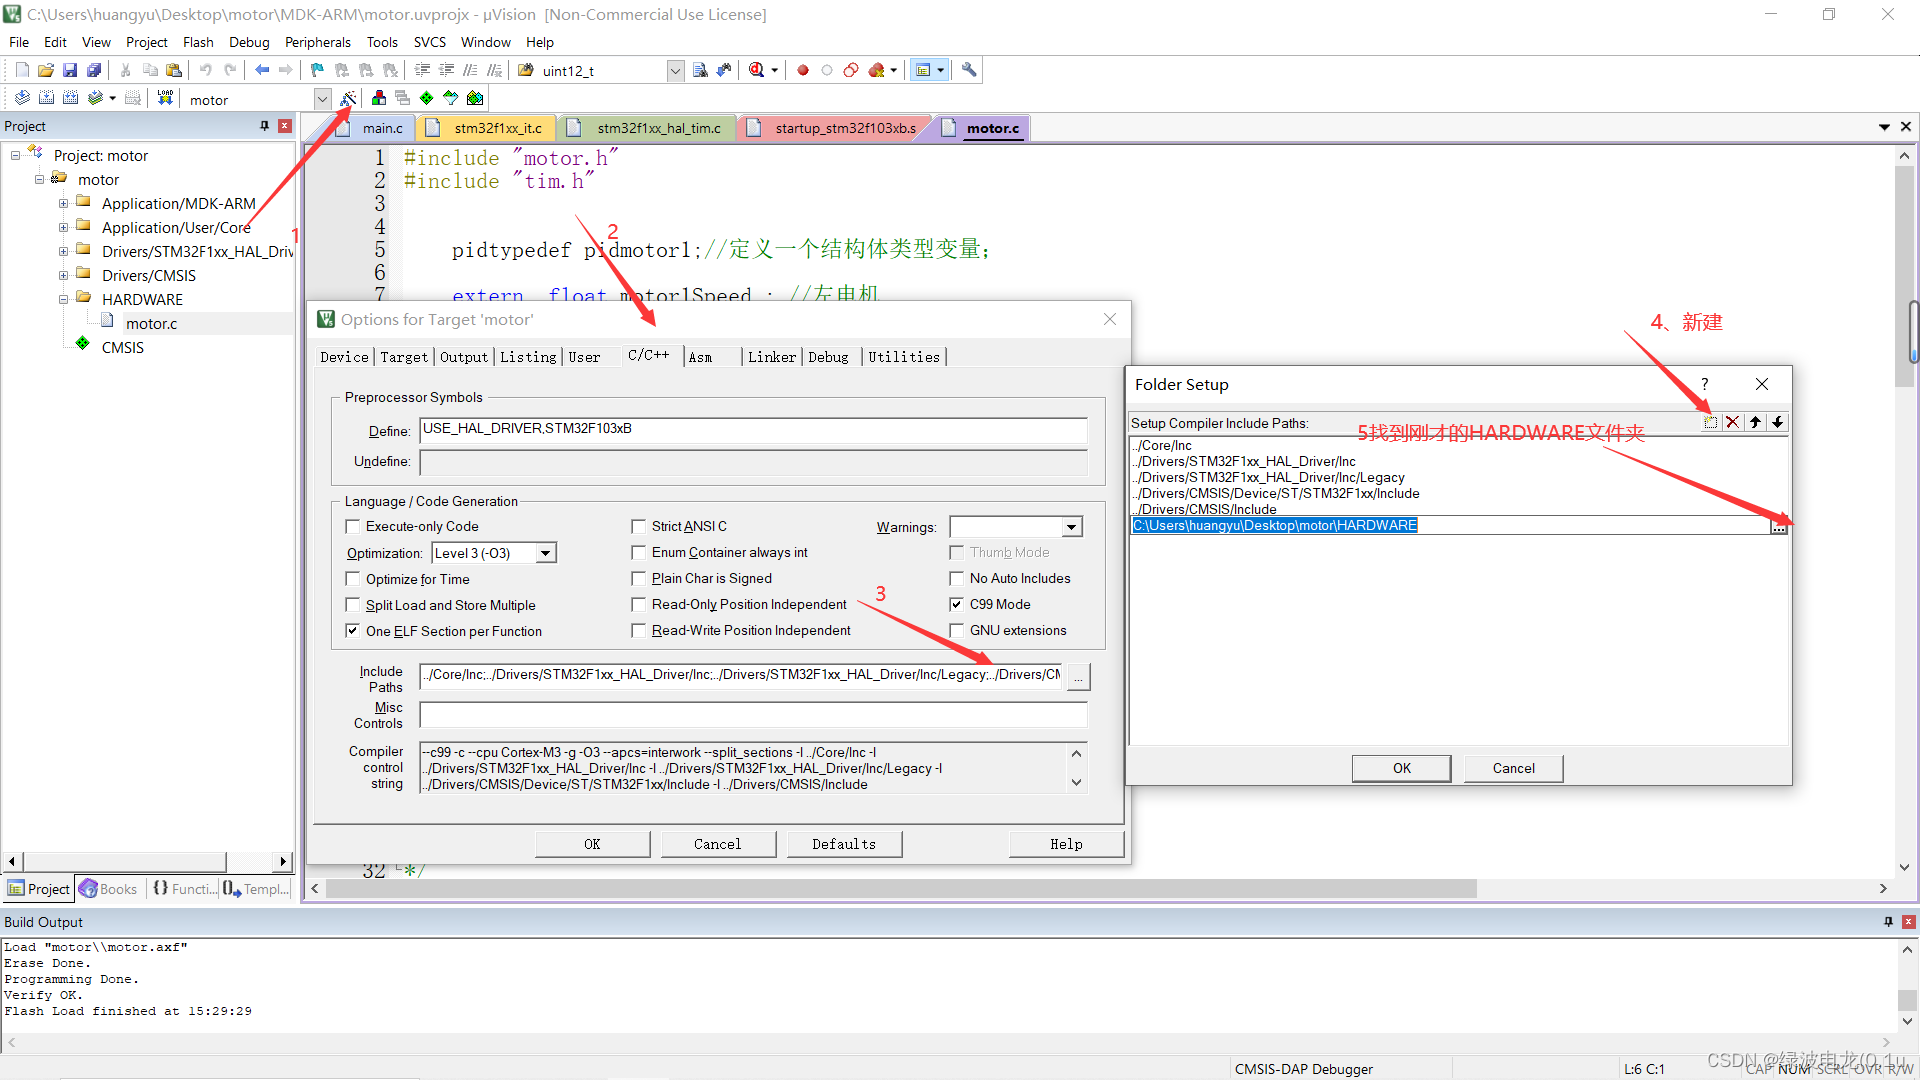Viewport: 1920px width, 1080px height.
Task: Open File Extensions, Books and Environment icon
Action: click(x=378, y=98)
